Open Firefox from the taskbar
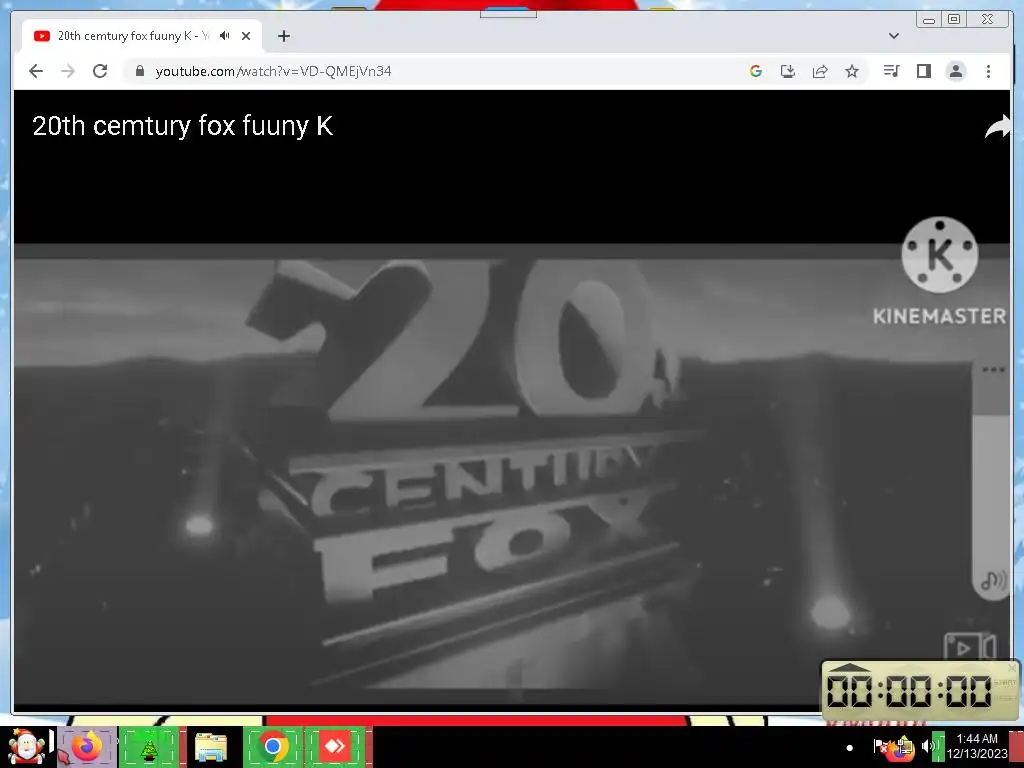The height and width of the screenshot is (768, 1024). pos(87,746)
